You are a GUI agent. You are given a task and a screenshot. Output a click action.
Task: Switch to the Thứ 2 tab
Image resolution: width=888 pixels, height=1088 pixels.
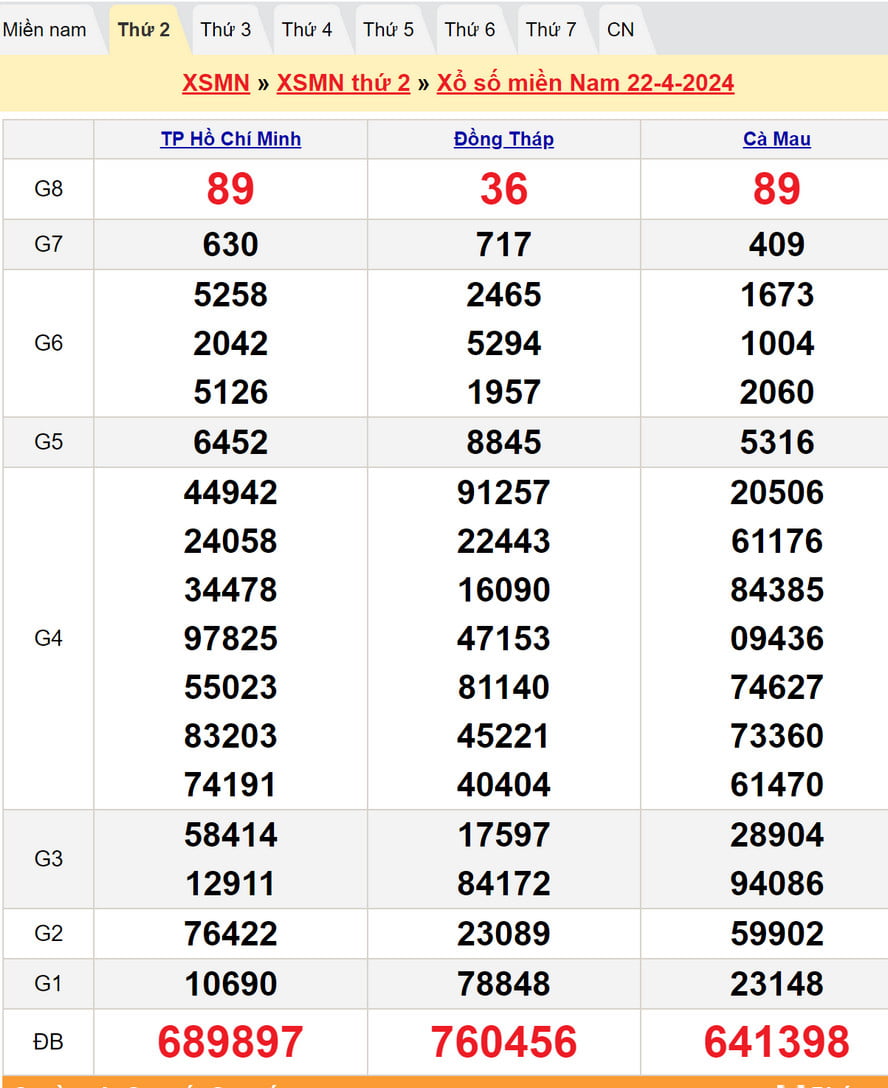(x=143, y=30)
